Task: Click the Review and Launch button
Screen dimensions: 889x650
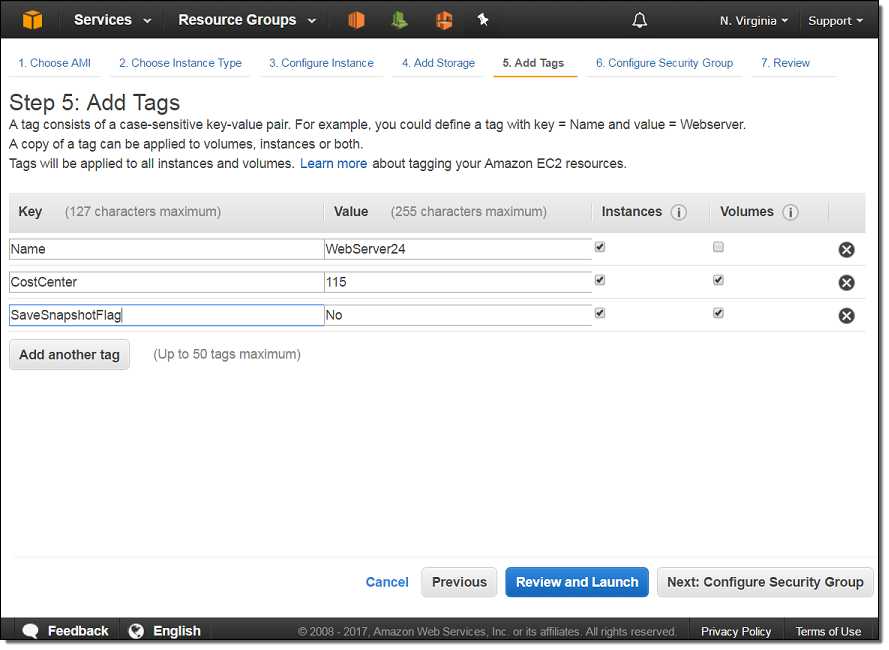Action: [577, 582]
